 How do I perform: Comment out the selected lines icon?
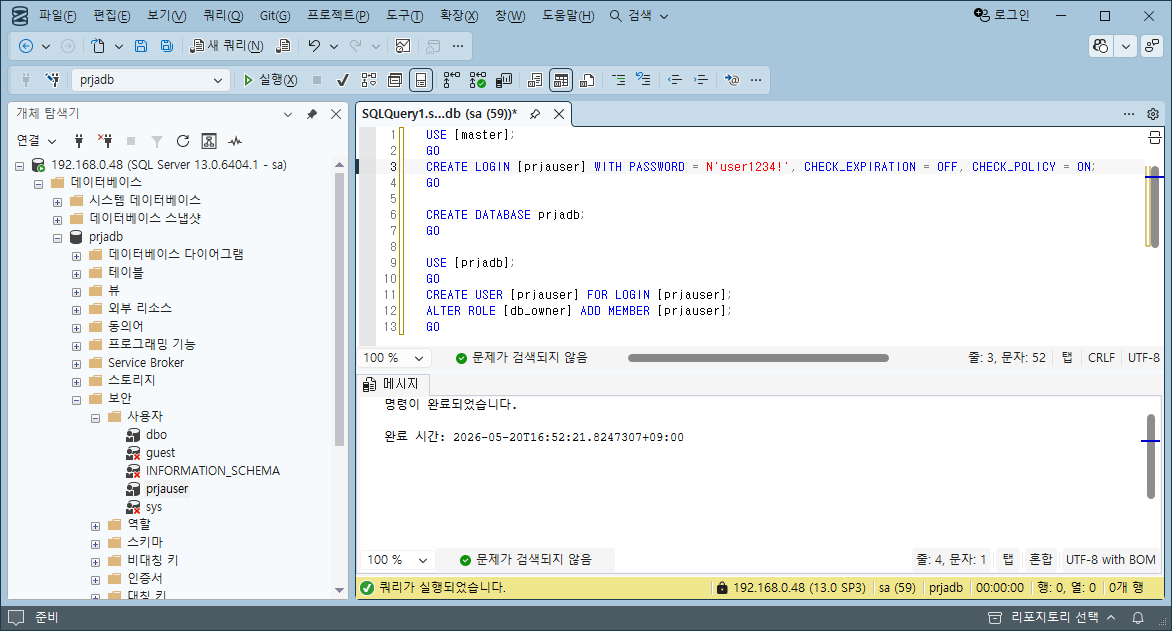(618, 80)
